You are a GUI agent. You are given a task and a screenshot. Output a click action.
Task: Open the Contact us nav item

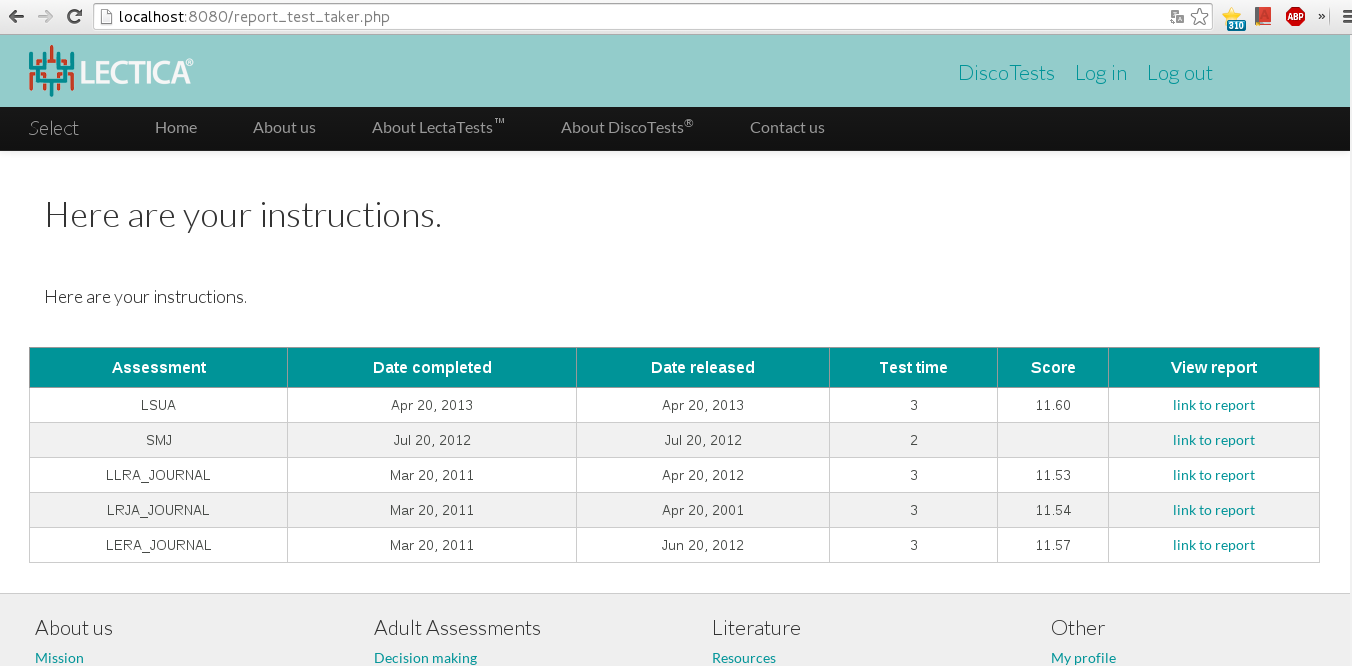coord(787,127)
